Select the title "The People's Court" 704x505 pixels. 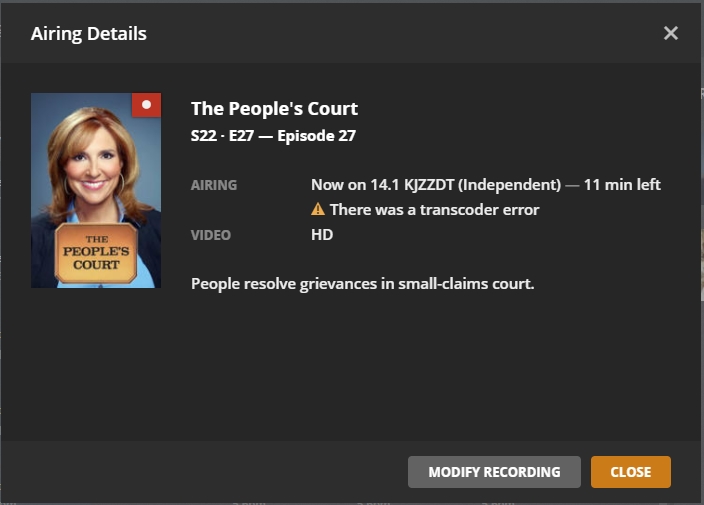click(x=274, y=109)
